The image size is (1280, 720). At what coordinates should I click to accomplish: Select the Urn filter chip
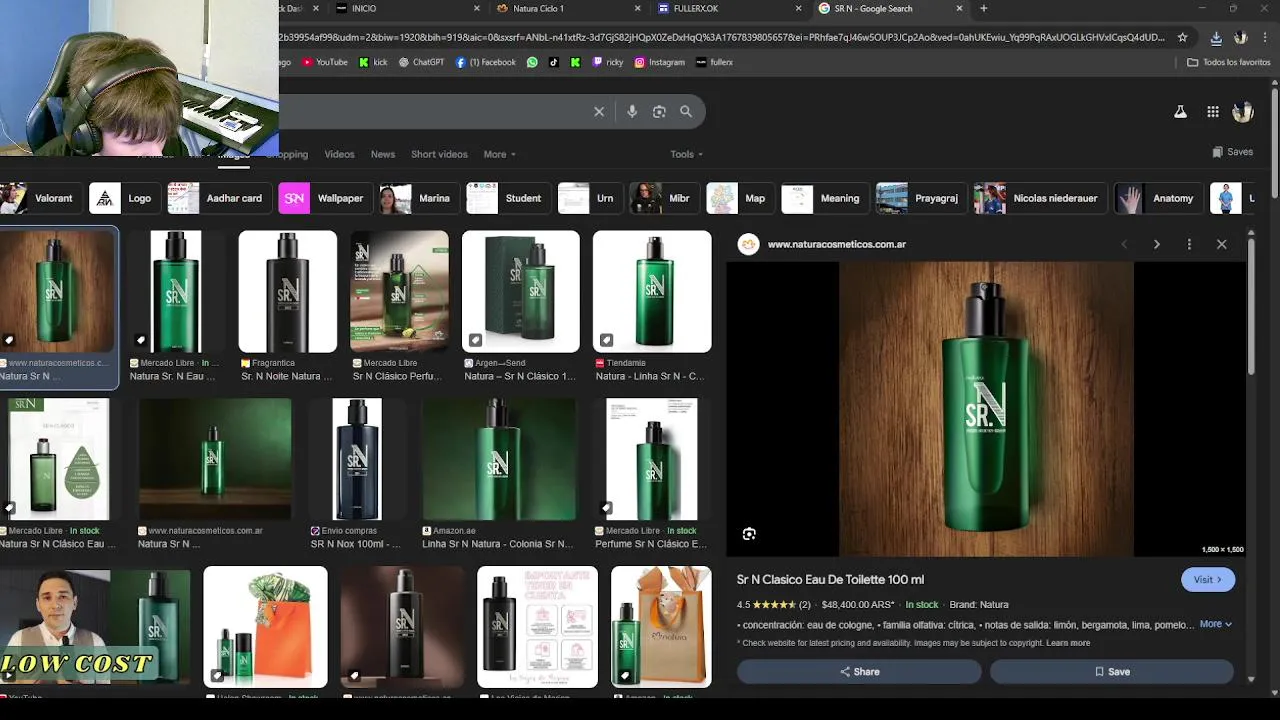pos(589,198)
